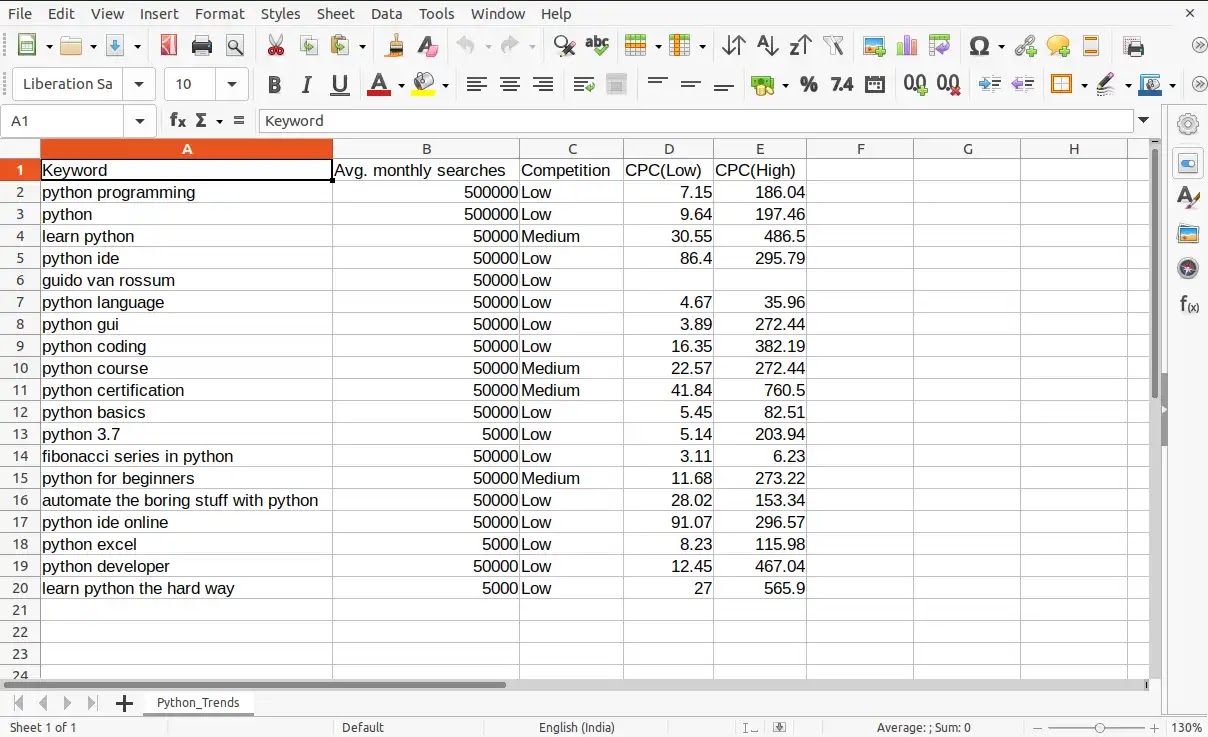Click the Open folder icon
Viewport: 1208px width, 737px height.
71,46
